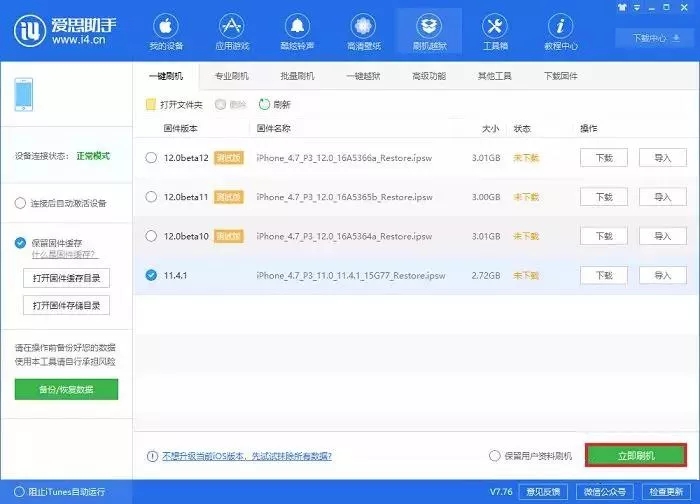Open the 不想升级当前iOS版本 help link
The width and height of the screenshot is (700, 504).
(x=246, y=456)
